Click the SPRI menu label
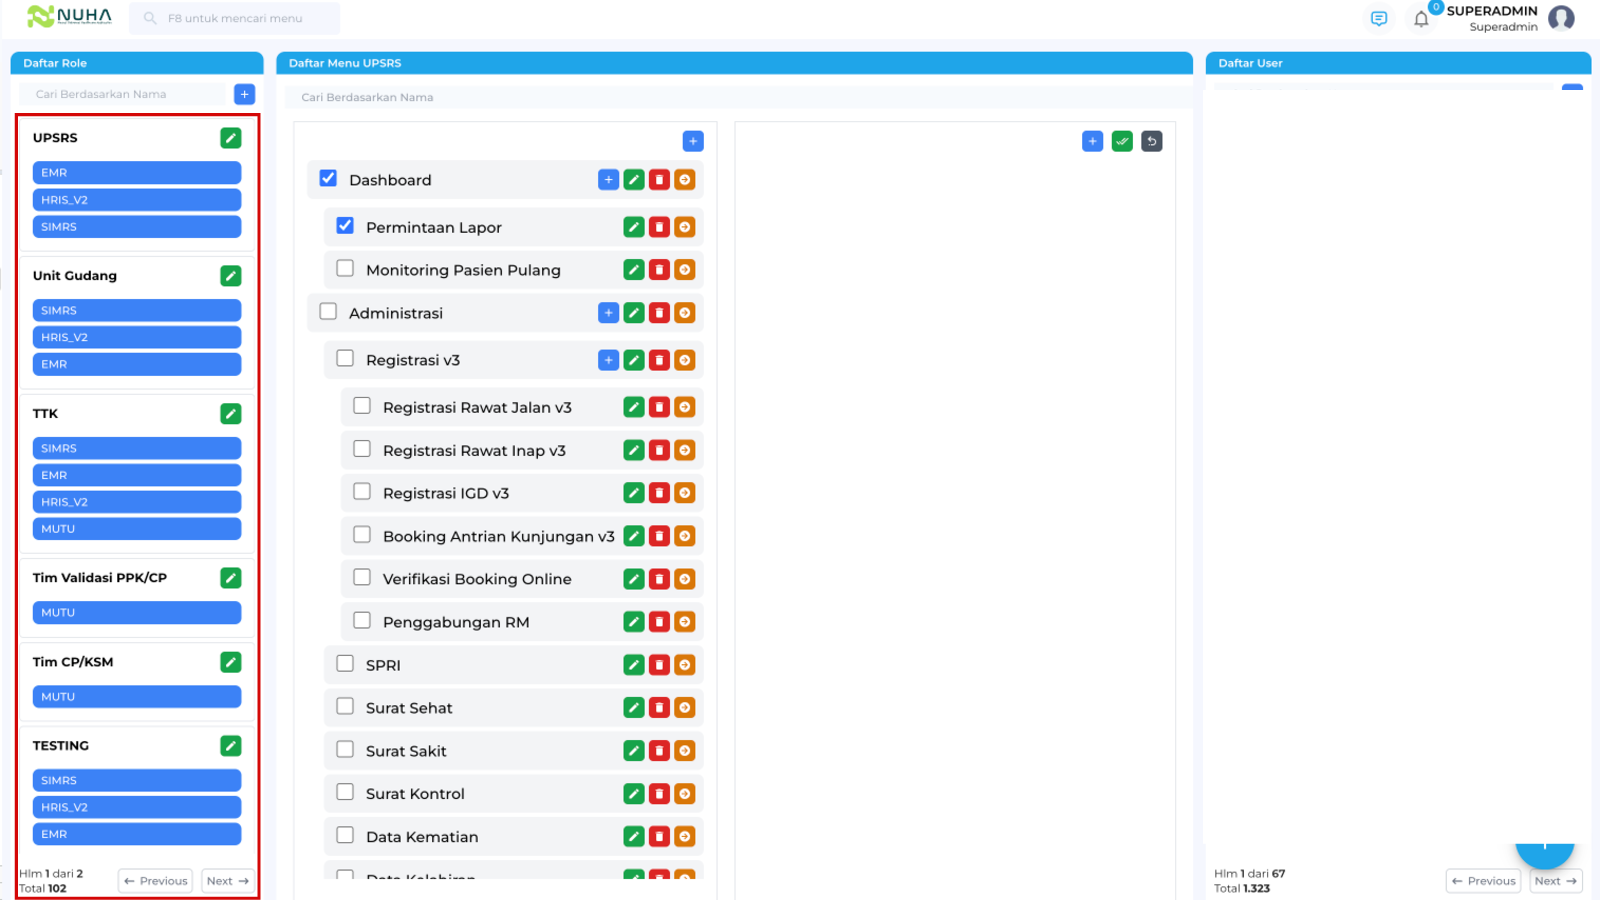This screenshot has height=900, width=1600. pos(383,666)
